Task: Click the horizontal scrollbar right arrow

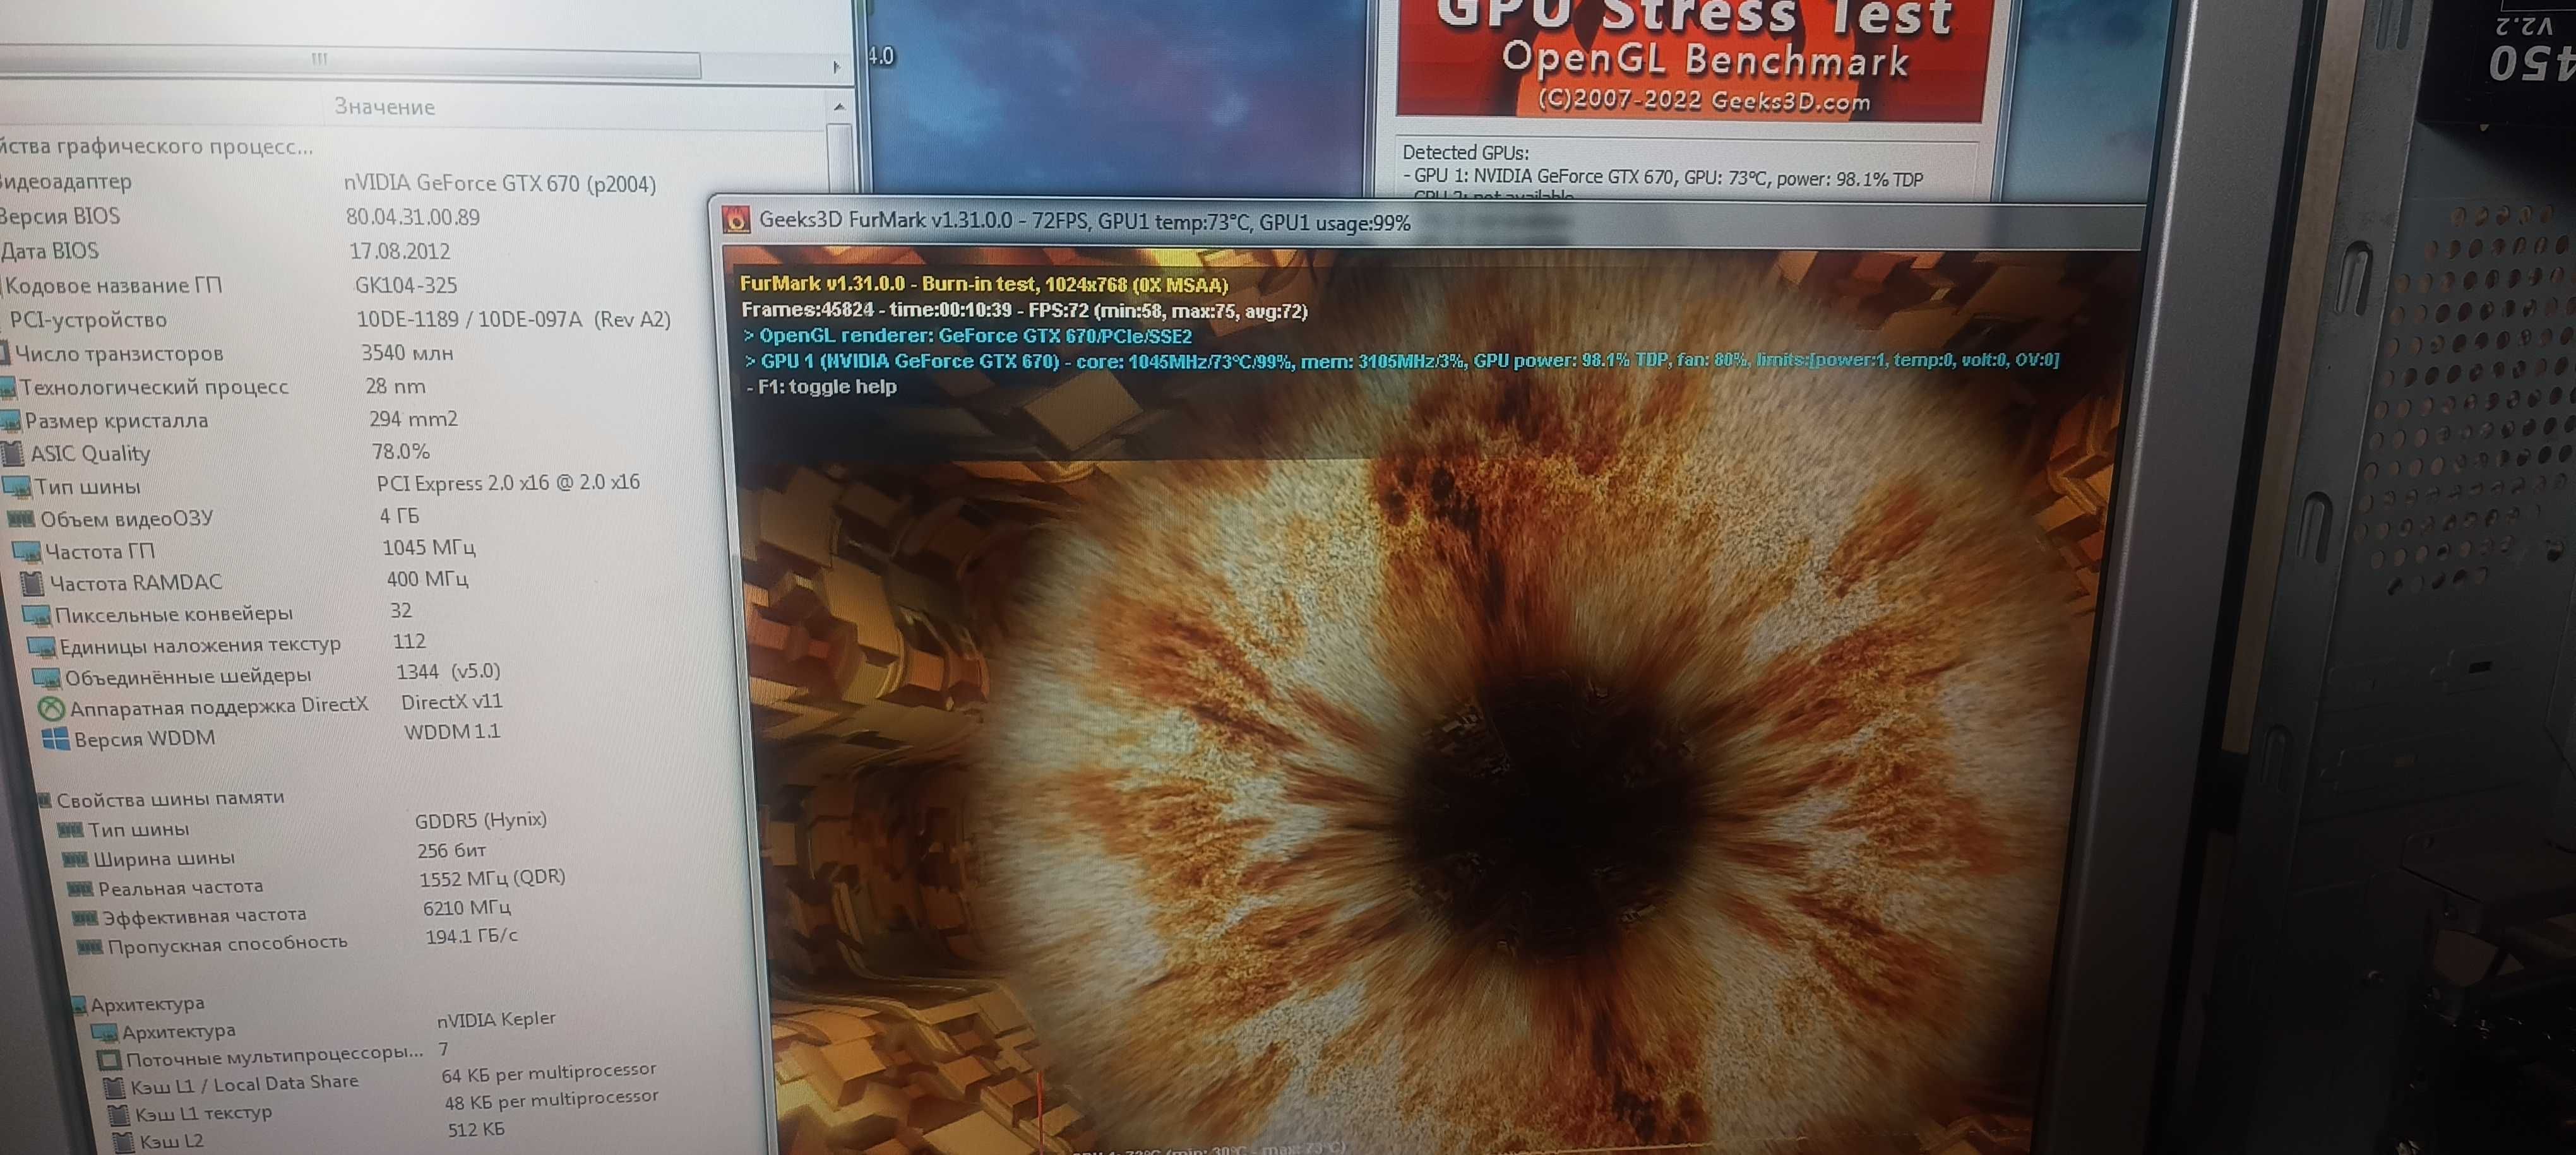Action: (836, 67)
